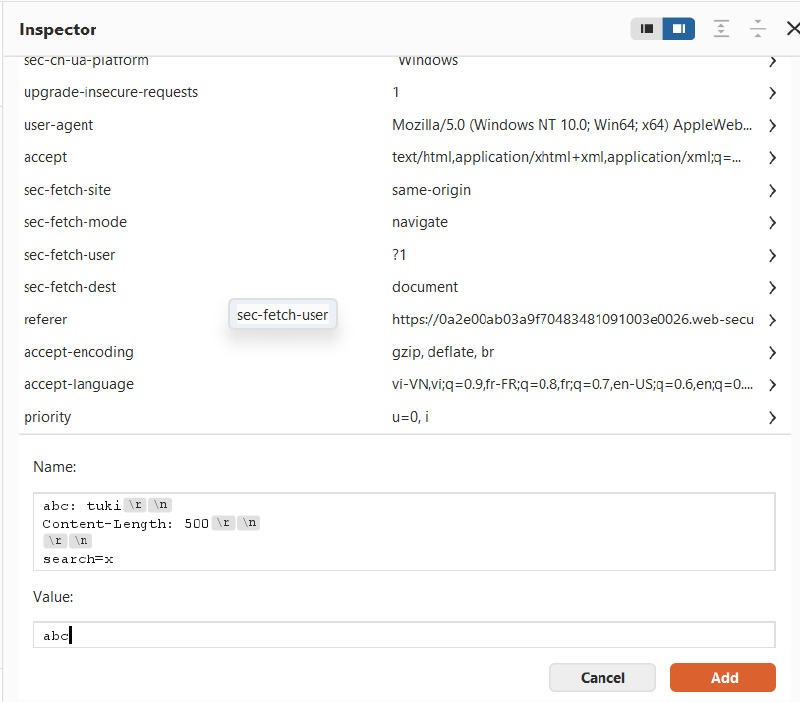Click the gzip, deflate, br value
Screen dimensions: 800x702
pos(443,352)
